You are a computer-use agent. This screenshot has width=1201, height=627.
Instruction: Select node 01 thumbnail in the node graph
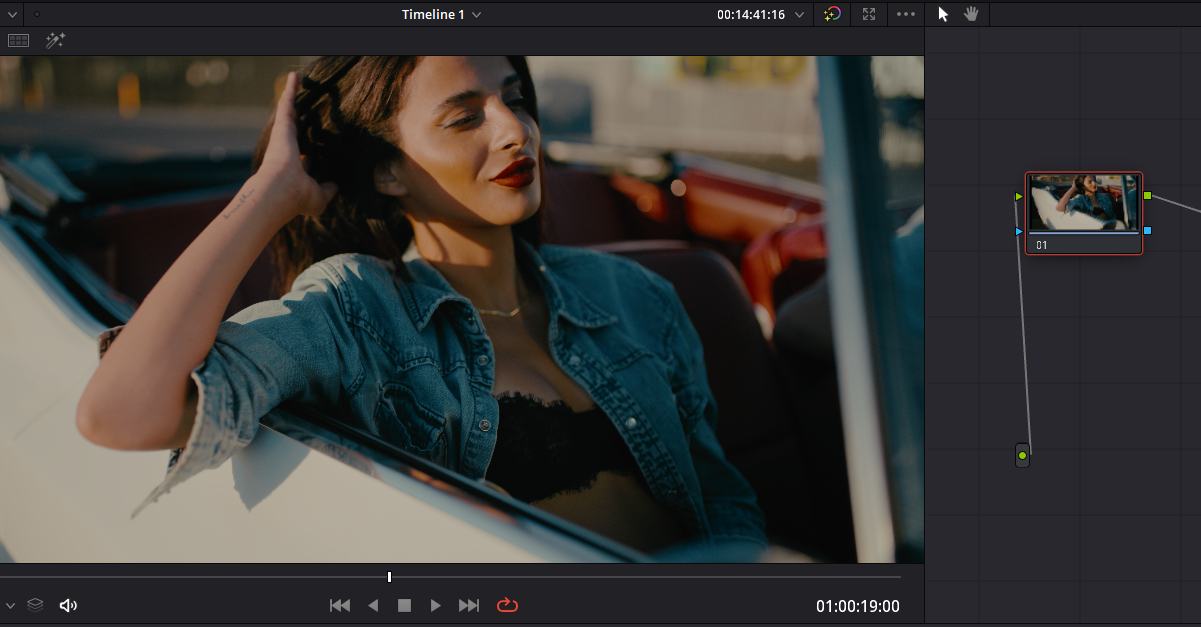point(1084,204)
